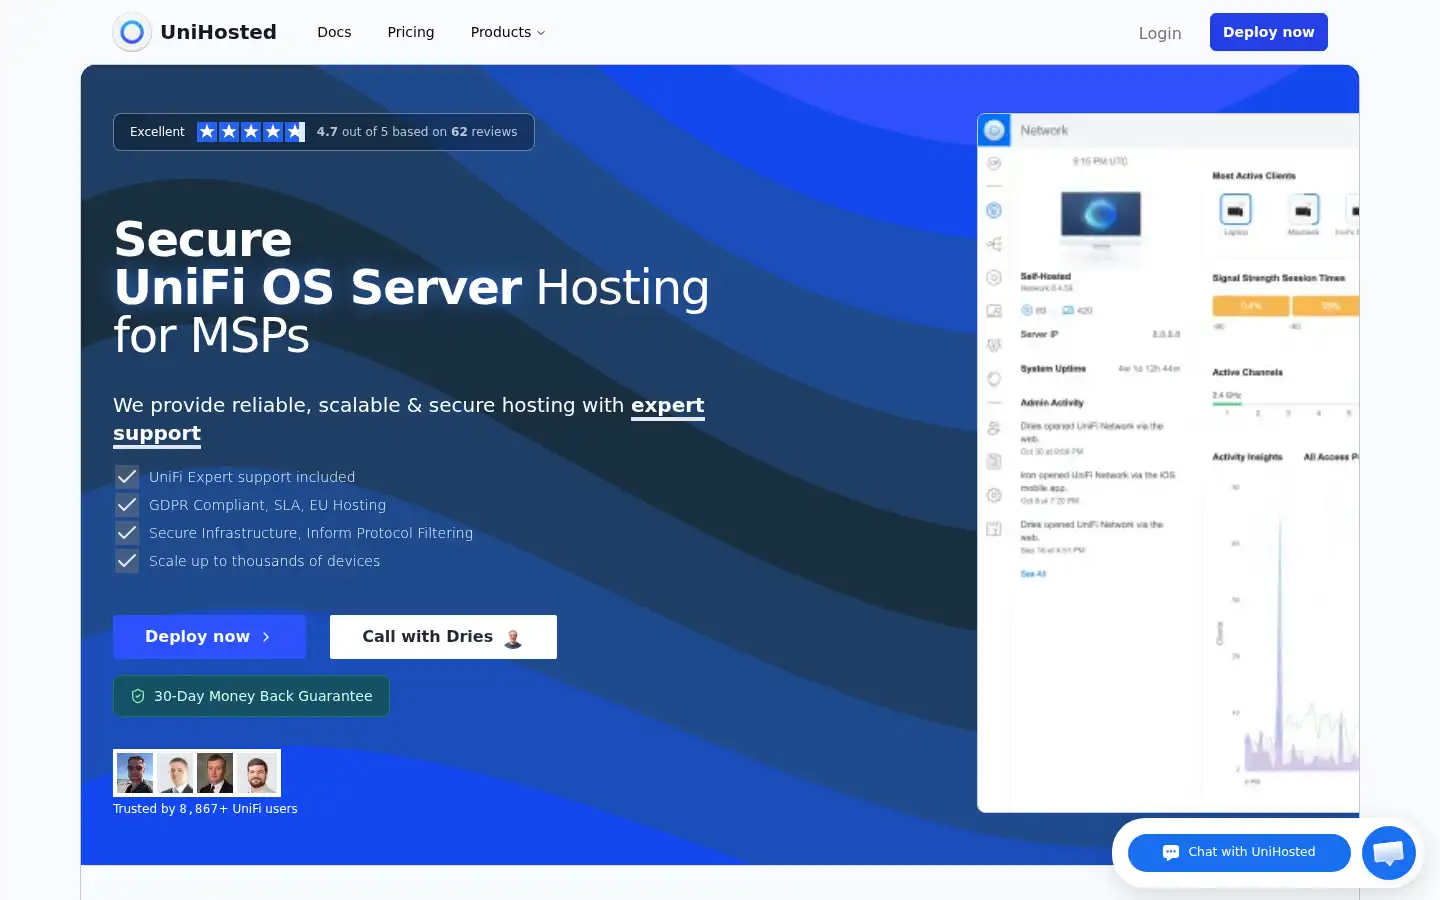Click Dries avatar icon in call button
Image resolution: width=1440 pixels, height=900 pixels.
pos(513,638)
